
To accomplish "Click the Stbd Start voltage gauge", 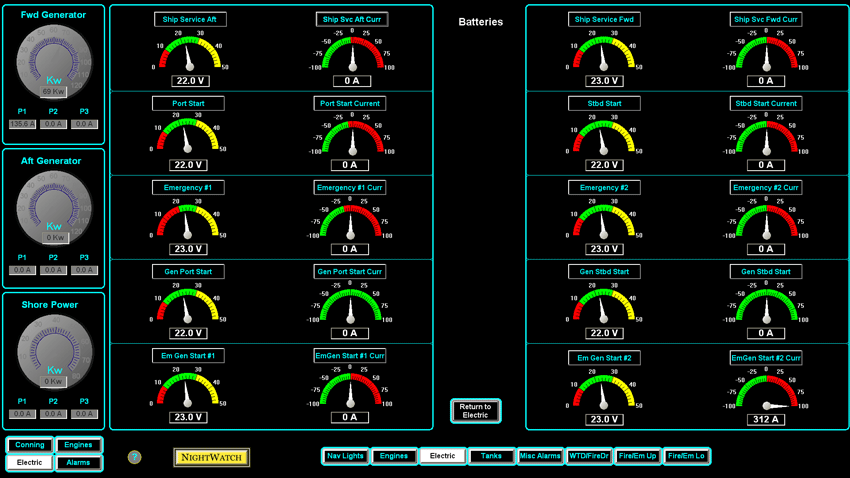I will 605,139.
